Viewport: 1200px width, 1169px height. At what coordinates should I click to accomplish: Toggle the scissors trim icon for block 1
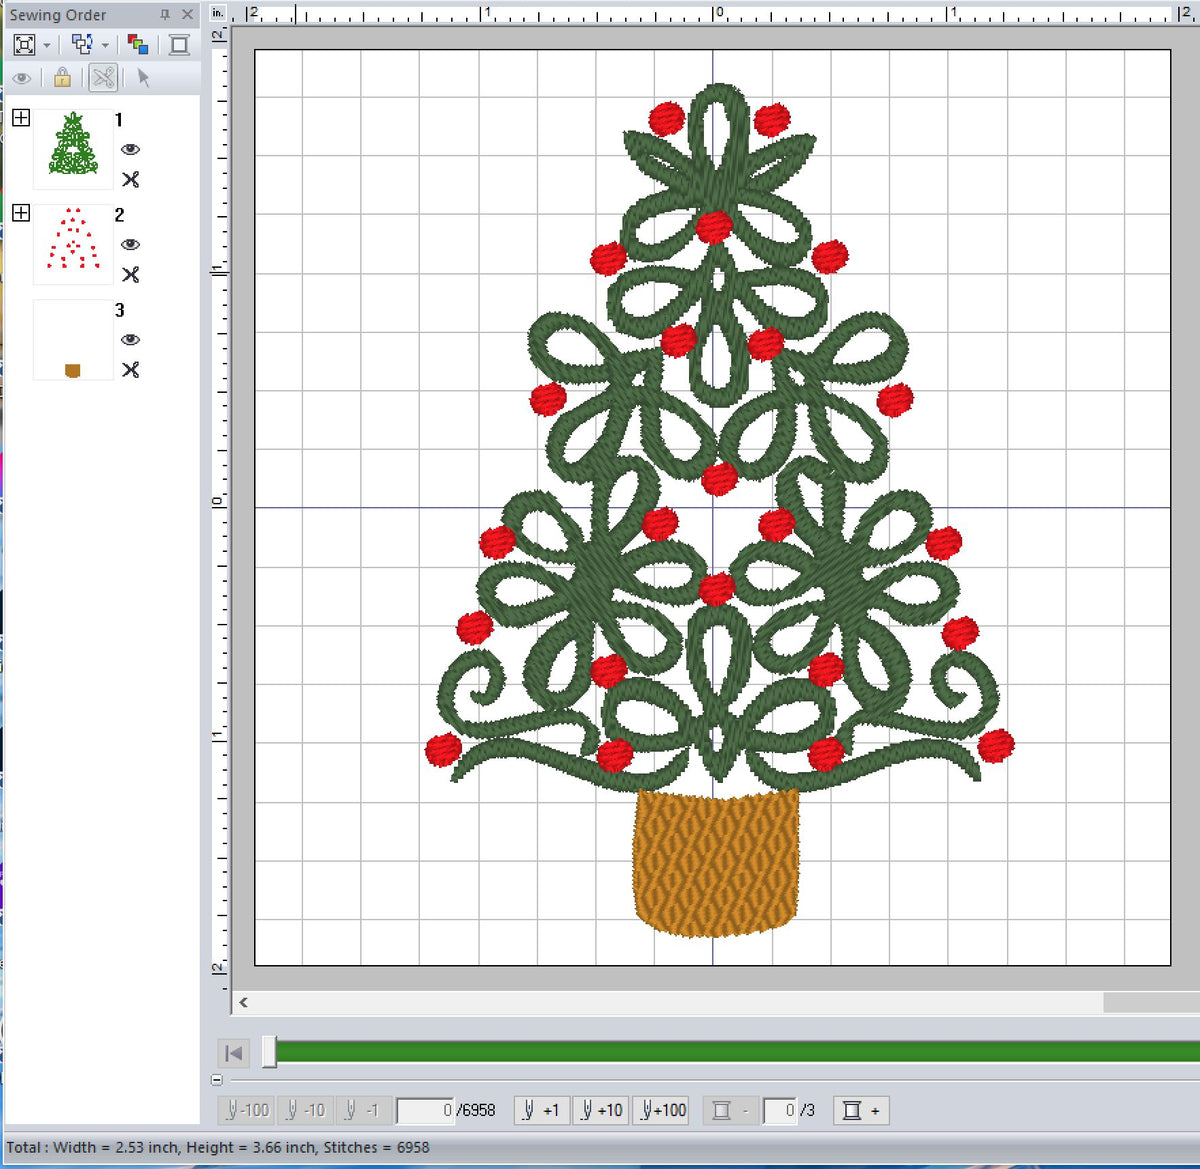coord(130,179)
